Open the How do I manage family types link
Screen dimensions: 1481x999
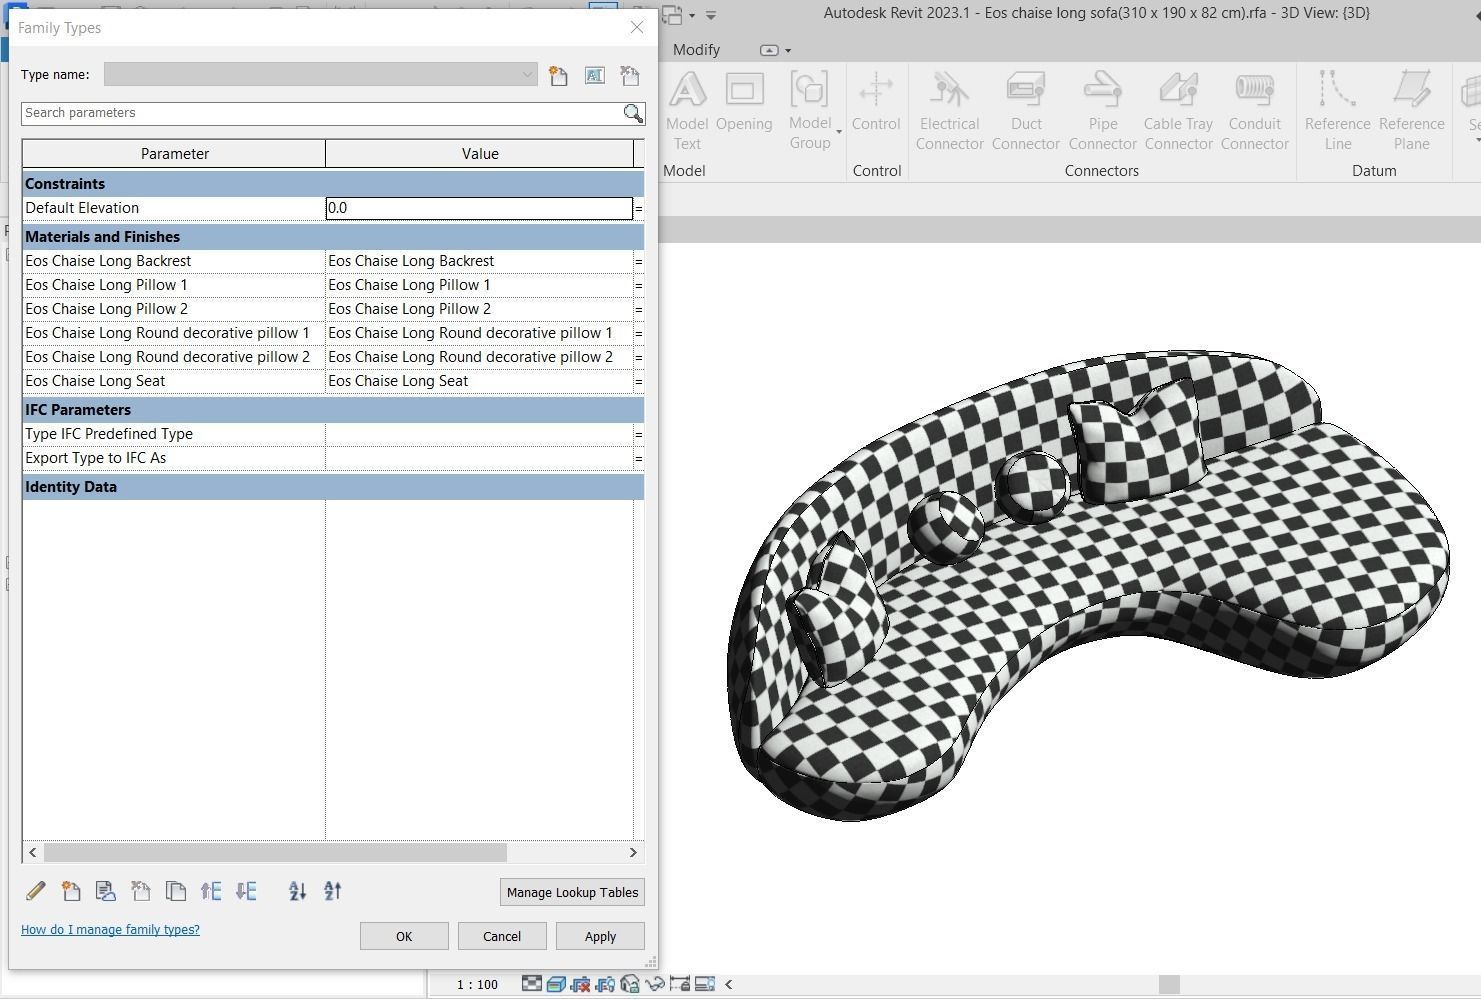coord(110,930)
